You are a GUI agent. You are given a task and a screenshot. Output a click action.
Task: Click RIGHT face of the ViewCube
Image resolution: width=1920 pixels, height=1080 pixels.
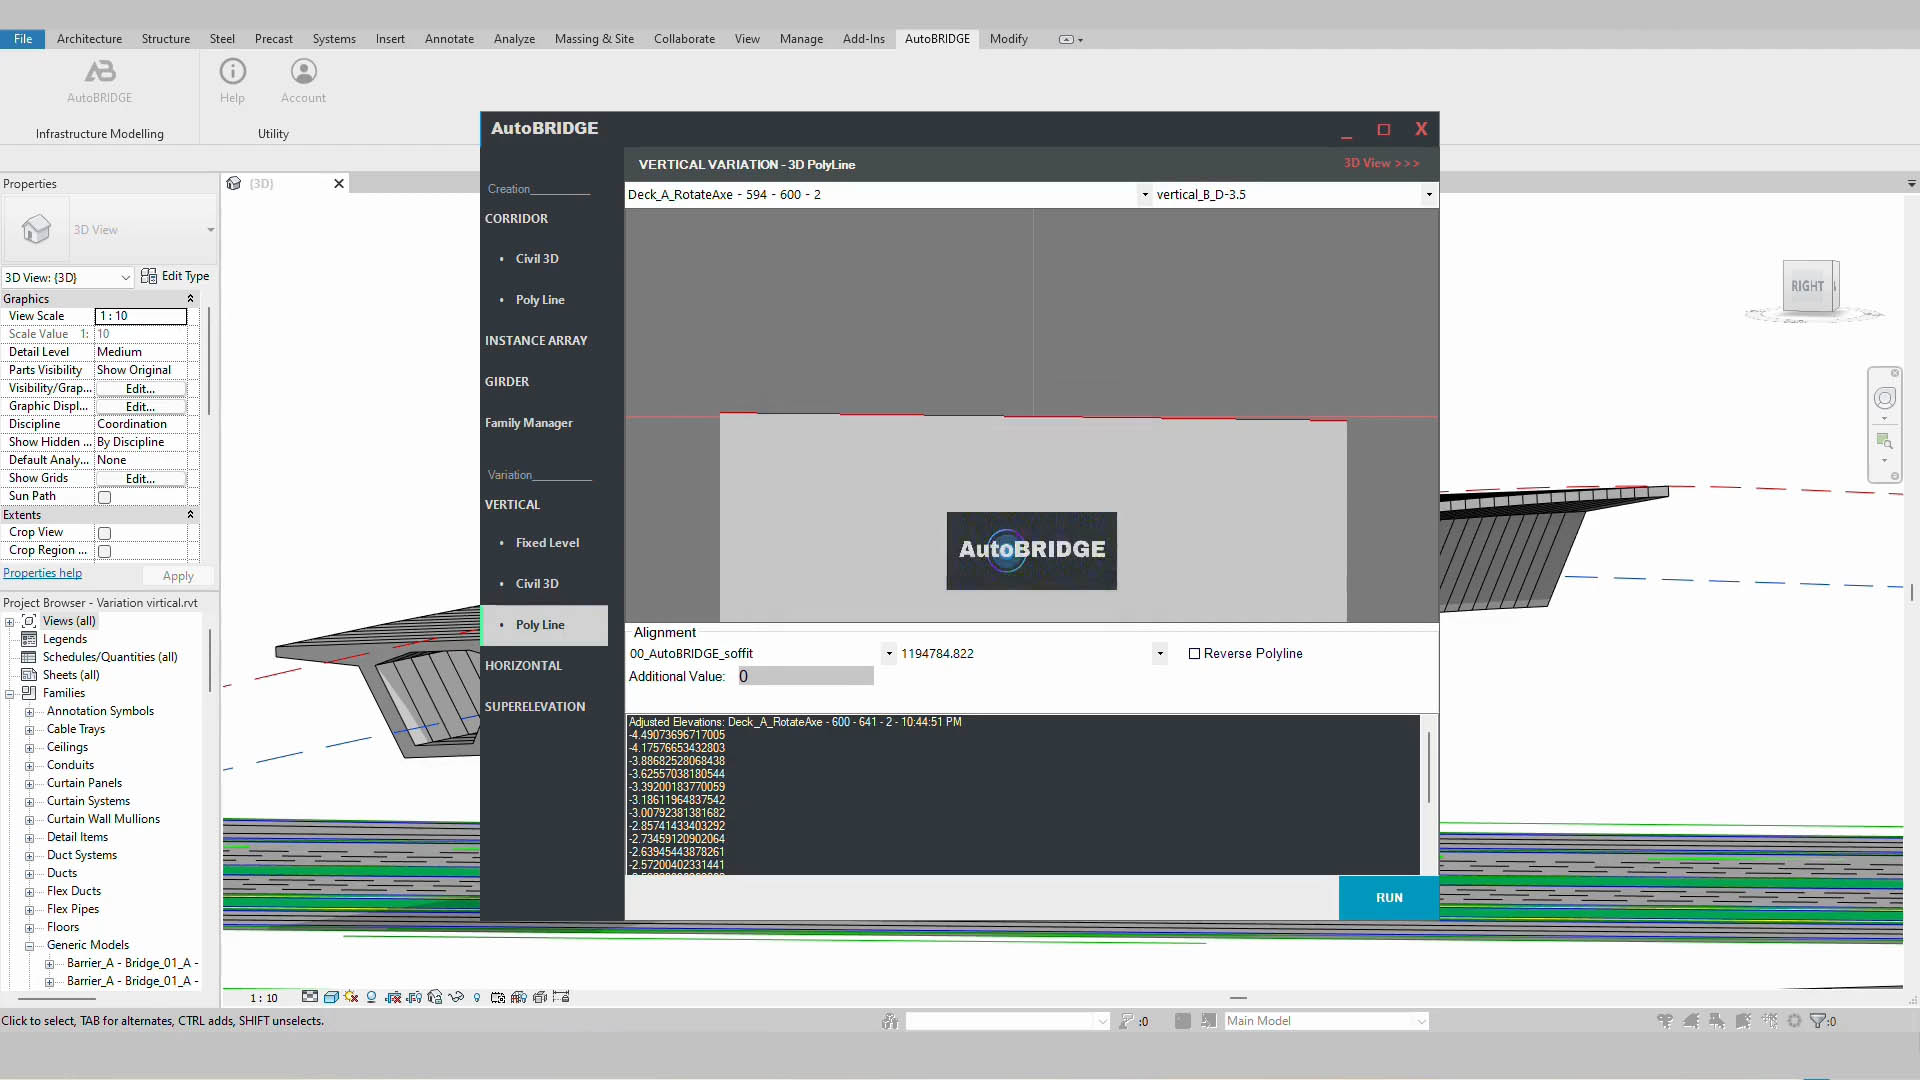point(1806,286)
